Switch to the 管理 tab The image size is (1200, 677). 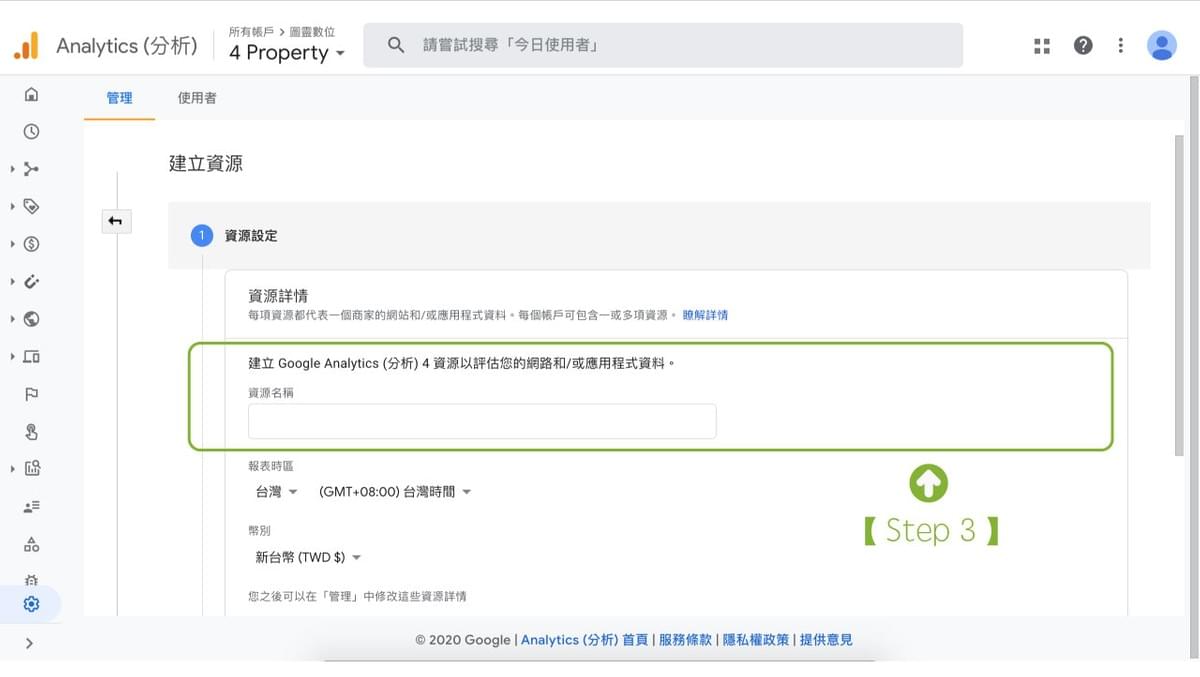(119, 98)
